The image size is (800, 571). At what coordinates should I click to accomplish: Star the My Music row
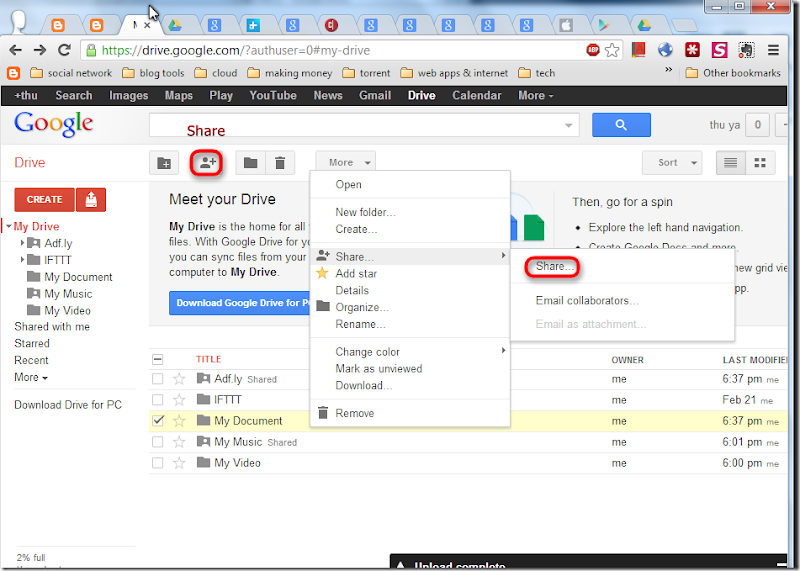[179, 441]
